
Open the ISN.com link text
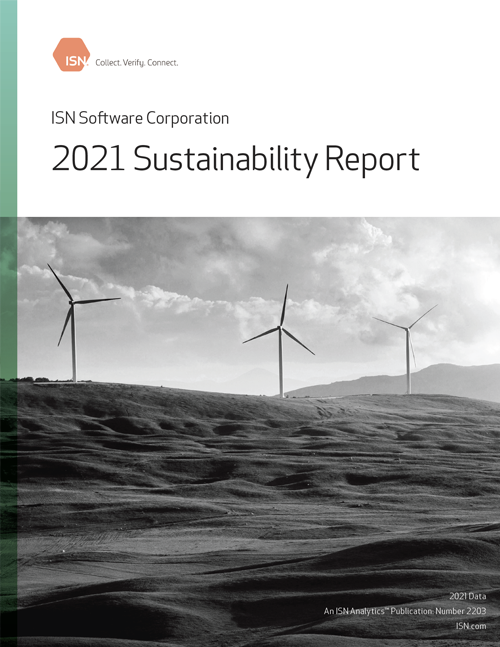click(471, 626)
